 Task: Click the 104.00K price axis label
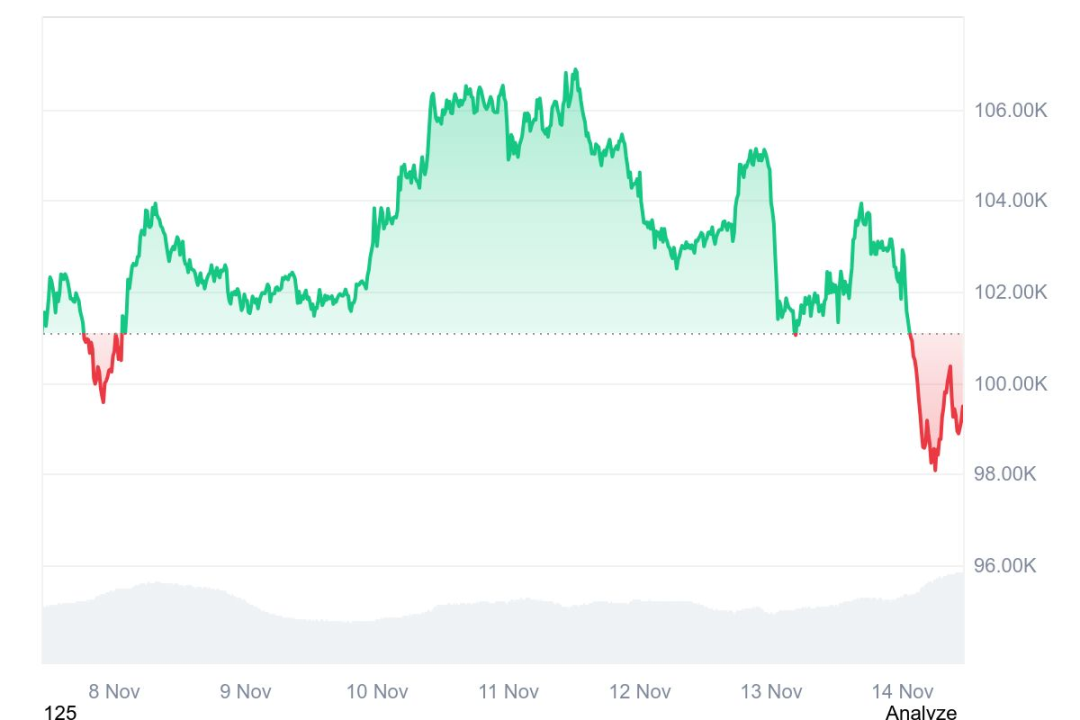coord(1011,201)
